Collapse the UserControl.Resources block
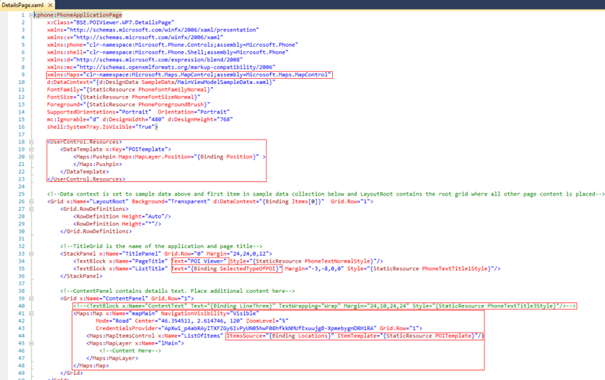605x380 pixels. coord(31,142)
